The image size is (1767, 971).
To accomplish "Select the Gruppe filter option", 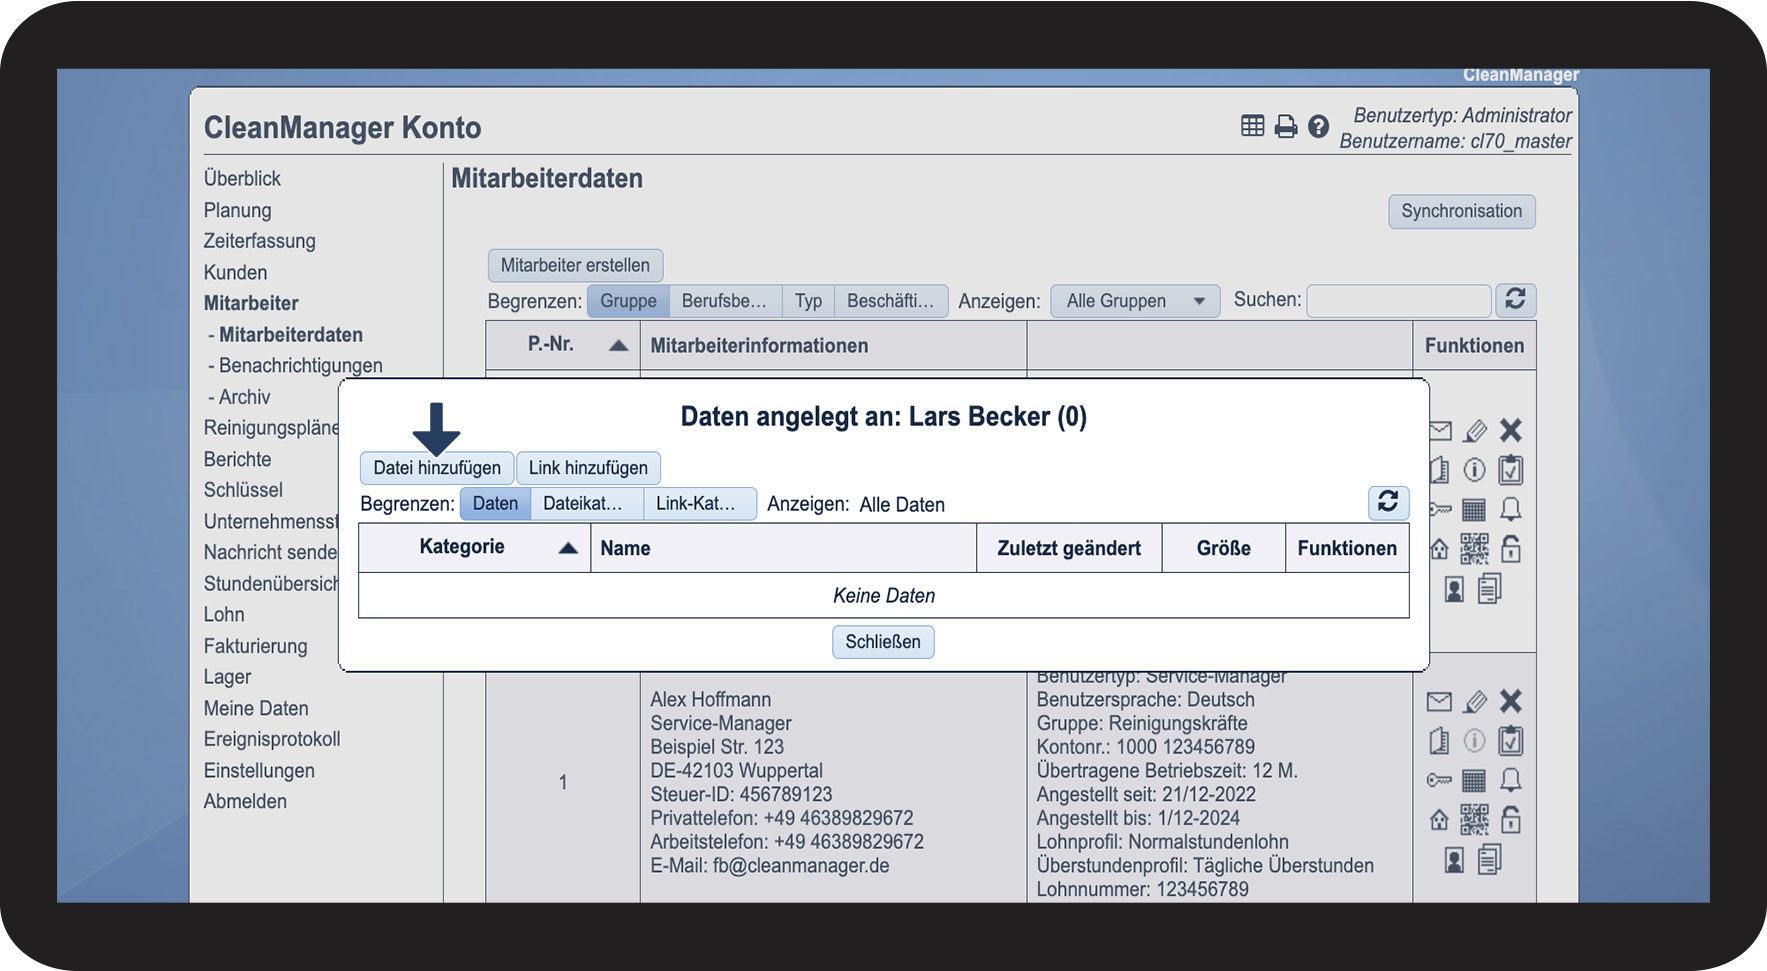I will [x=628, y=301].
